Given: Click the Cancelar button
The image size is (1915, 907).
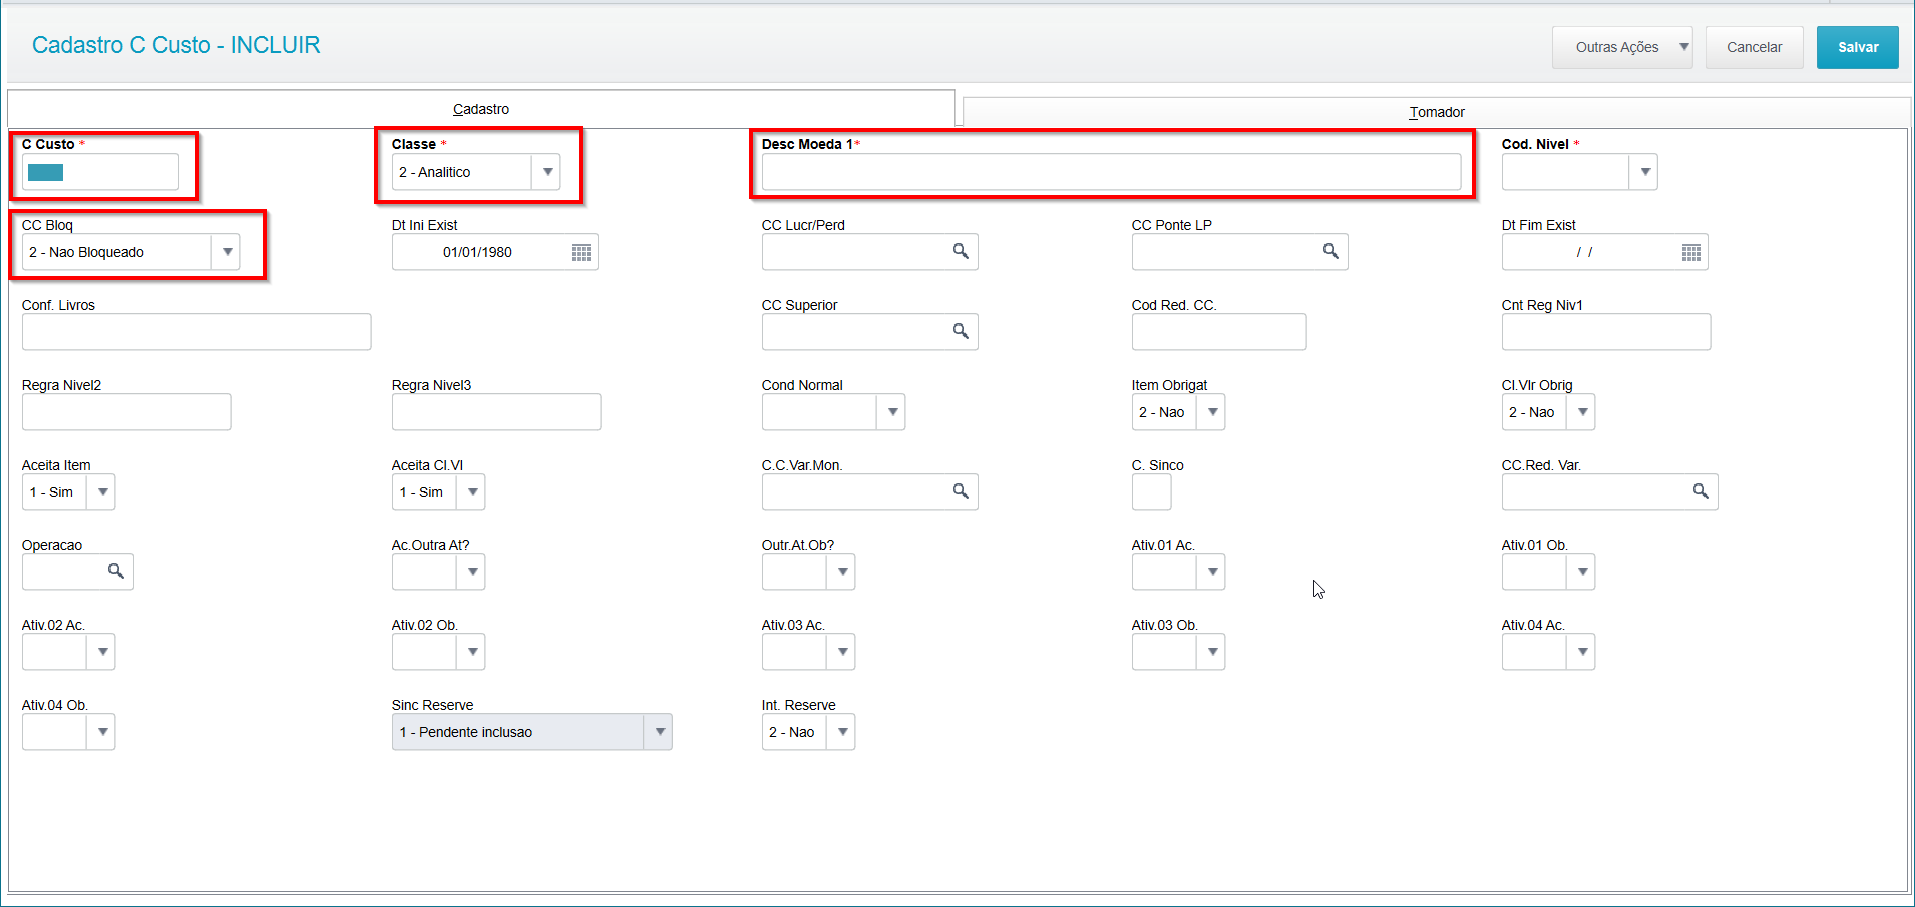Looking at the screenshot, I should 1754,47.
